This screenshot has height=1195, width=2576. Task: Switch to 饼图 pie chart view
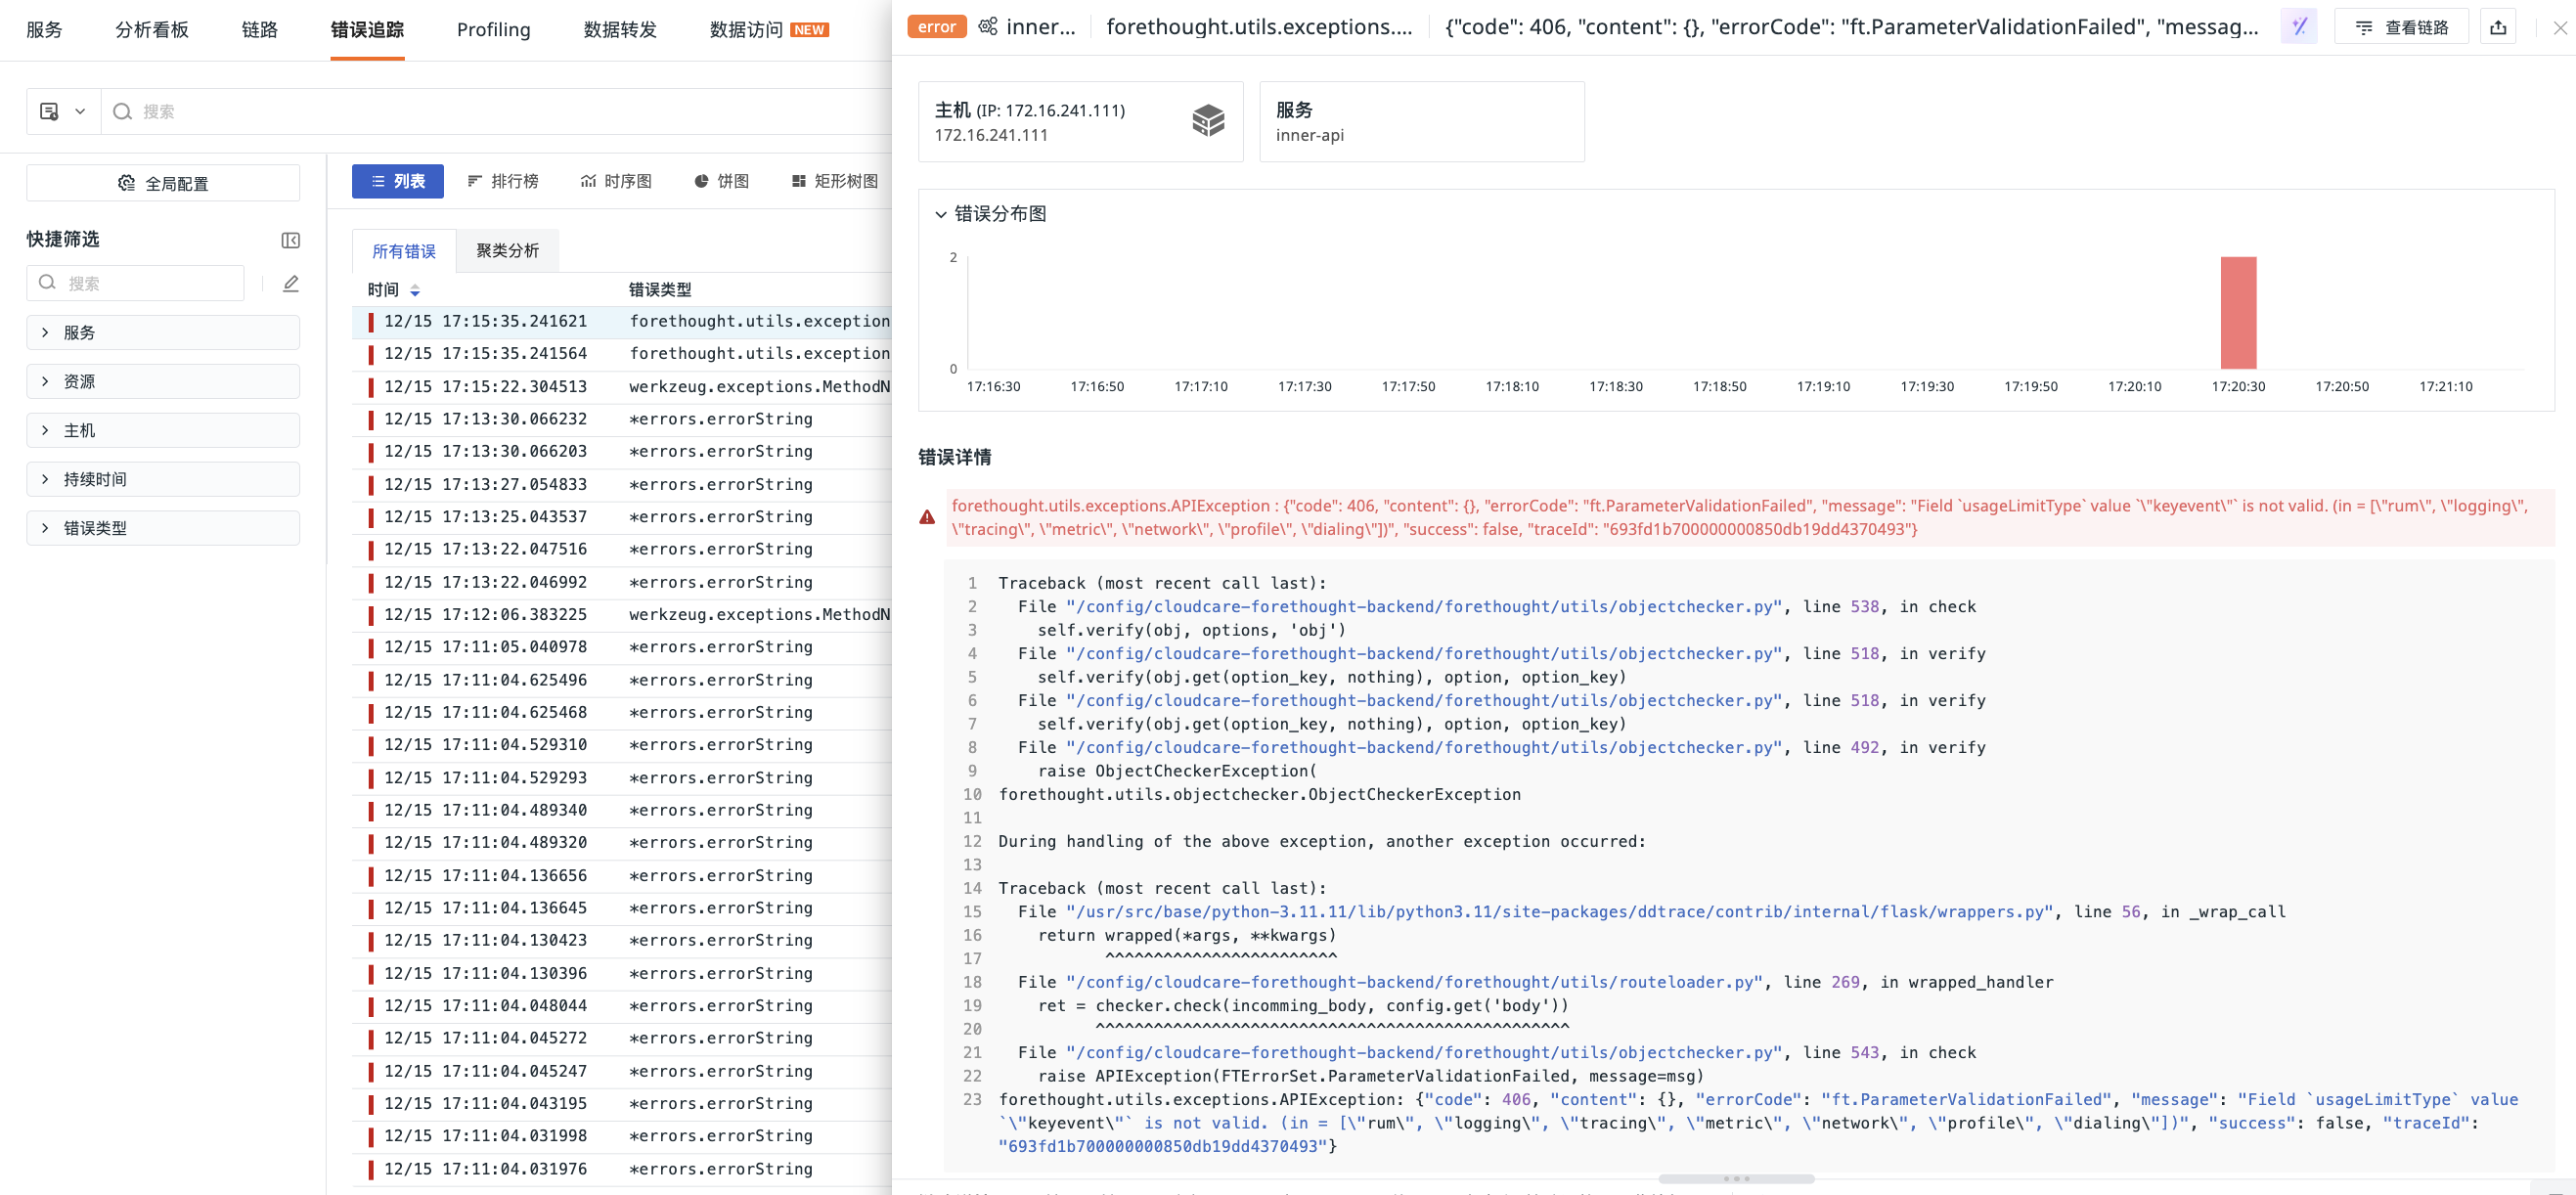(721, 181)
